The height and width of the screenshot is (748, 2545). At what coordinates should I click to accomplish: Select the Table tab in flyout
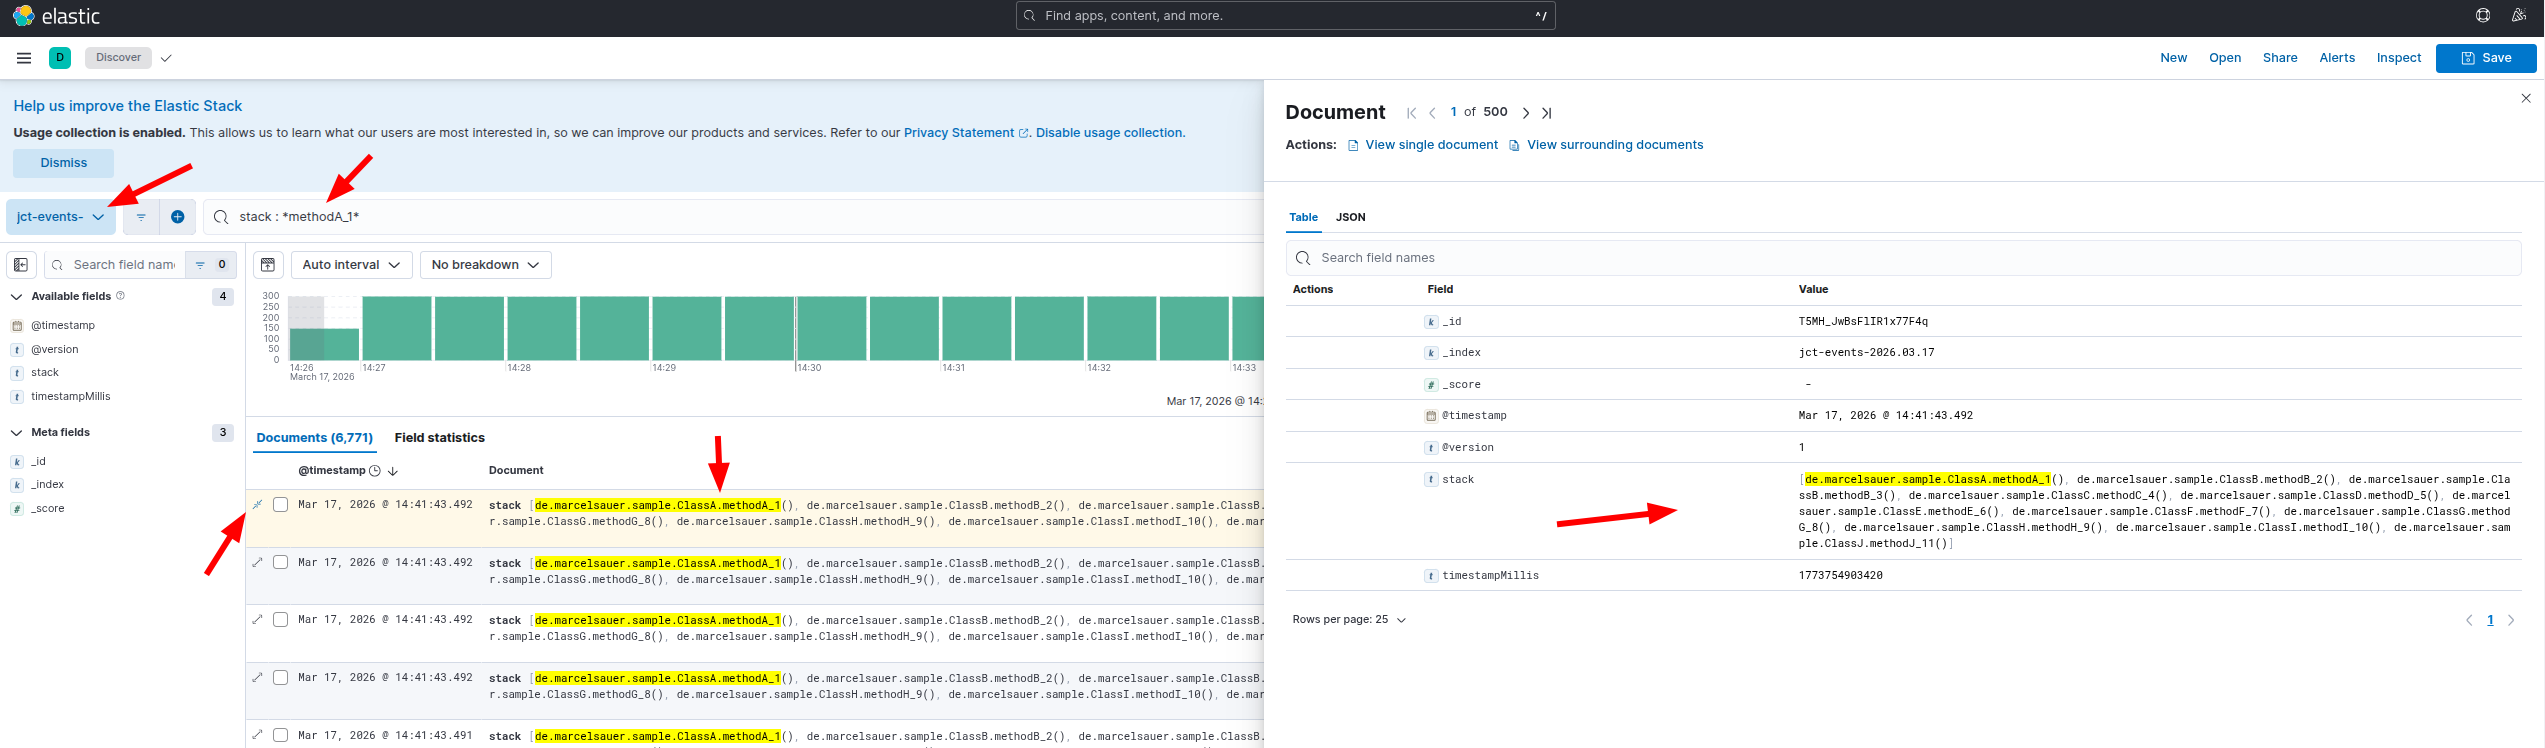coord(1303,217)
